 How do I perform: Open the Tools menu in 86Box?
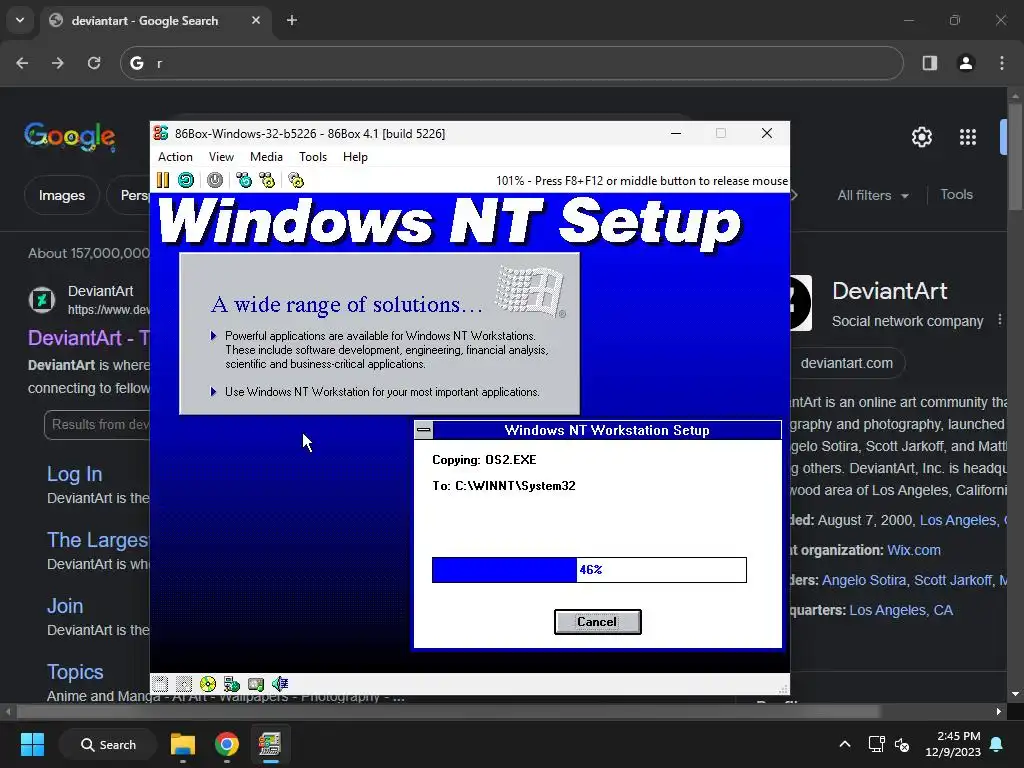pyautogui.click(x=313, y=157)
